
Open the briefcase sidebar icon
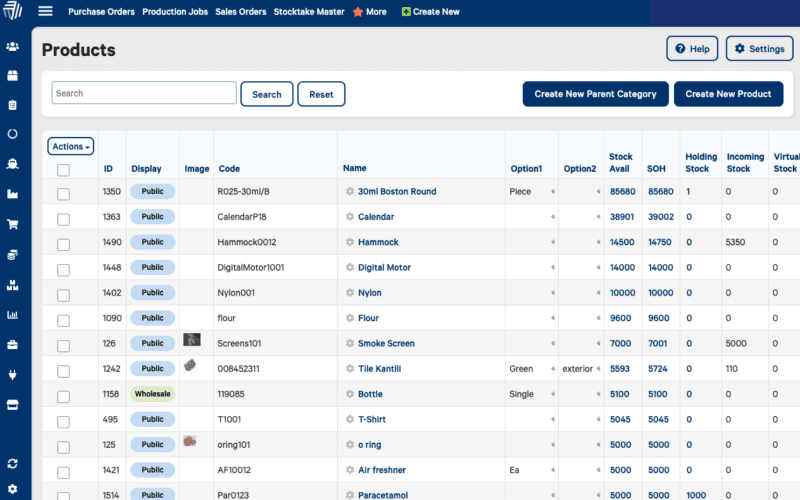point(12,345)
